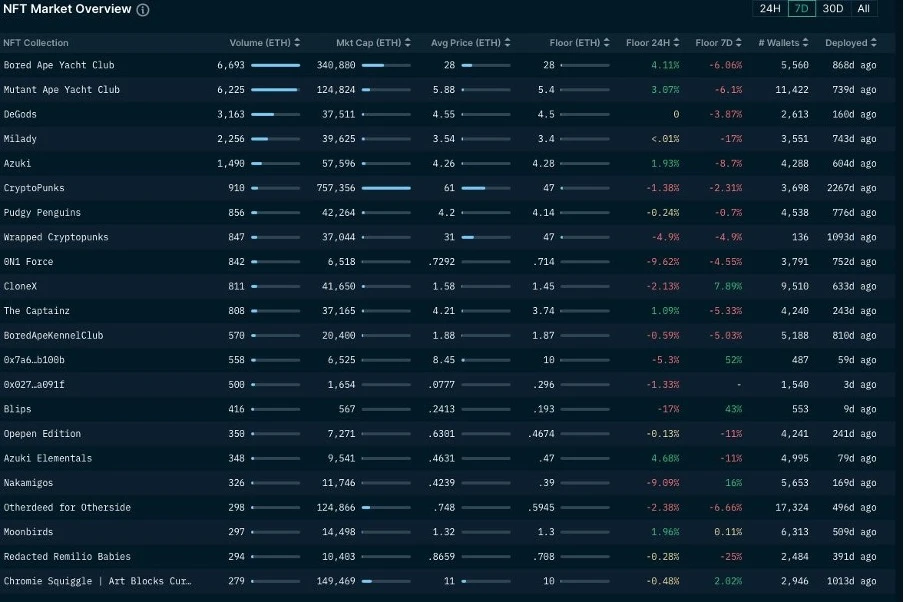Sort by Avg Price (ETH) arrows icon
Image resolution: width=904 pixels, height=602 pixels.
(x=507, y=43)
